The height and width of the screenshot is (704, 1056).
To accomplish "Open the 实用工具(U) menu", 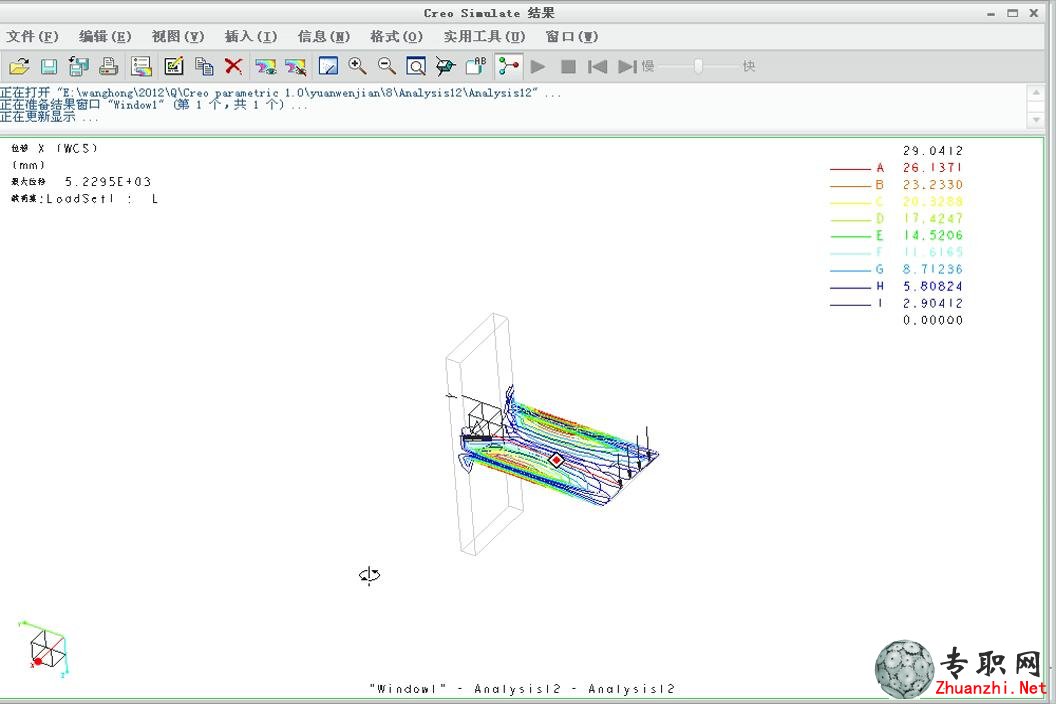I will point(484,36).
